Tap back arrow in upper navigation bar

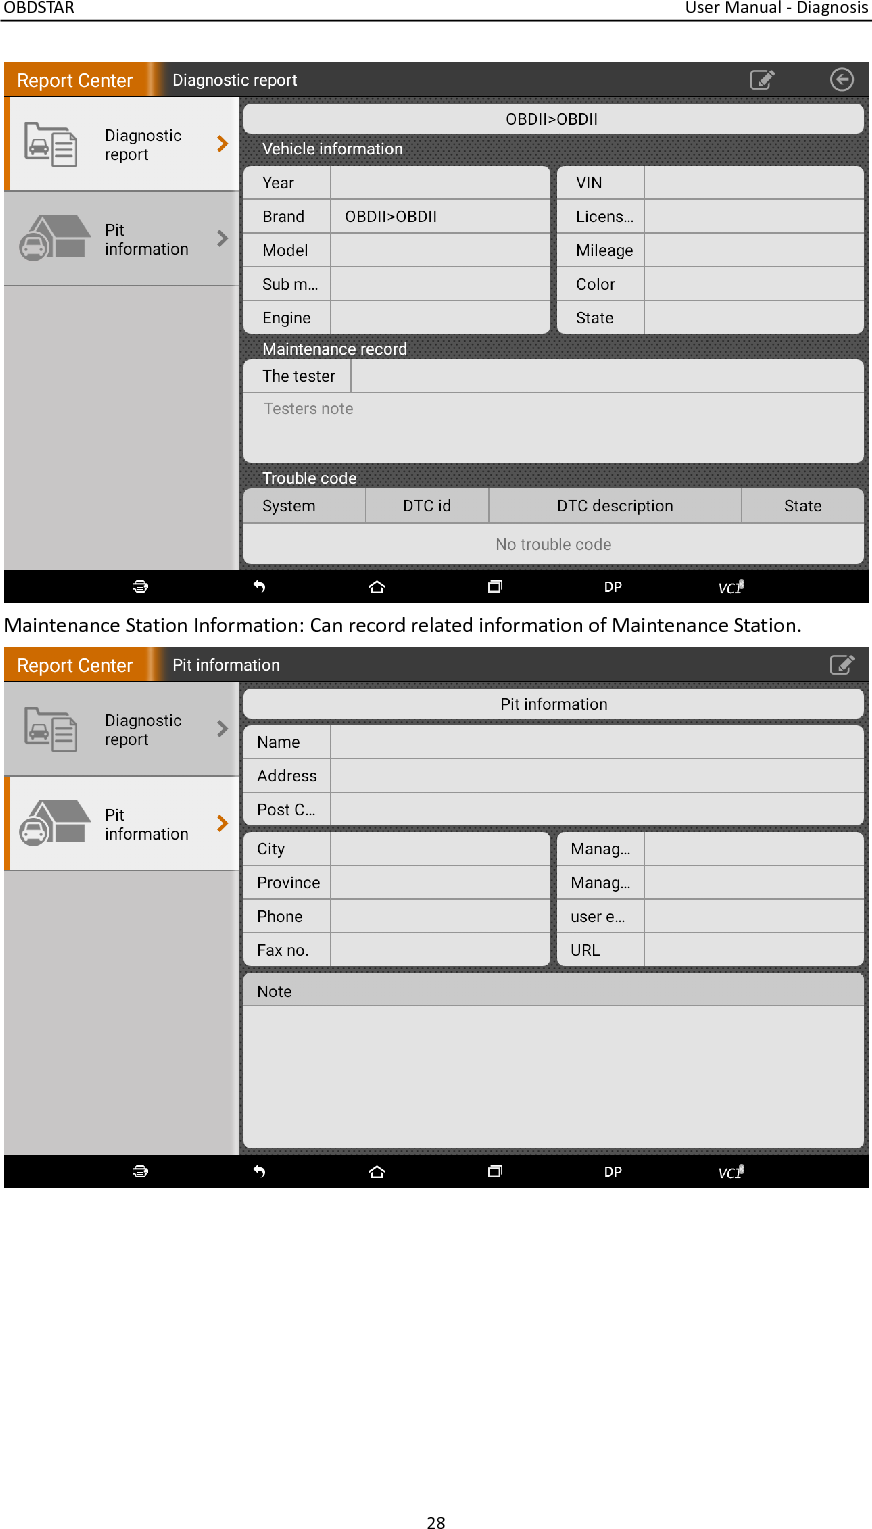259,587
